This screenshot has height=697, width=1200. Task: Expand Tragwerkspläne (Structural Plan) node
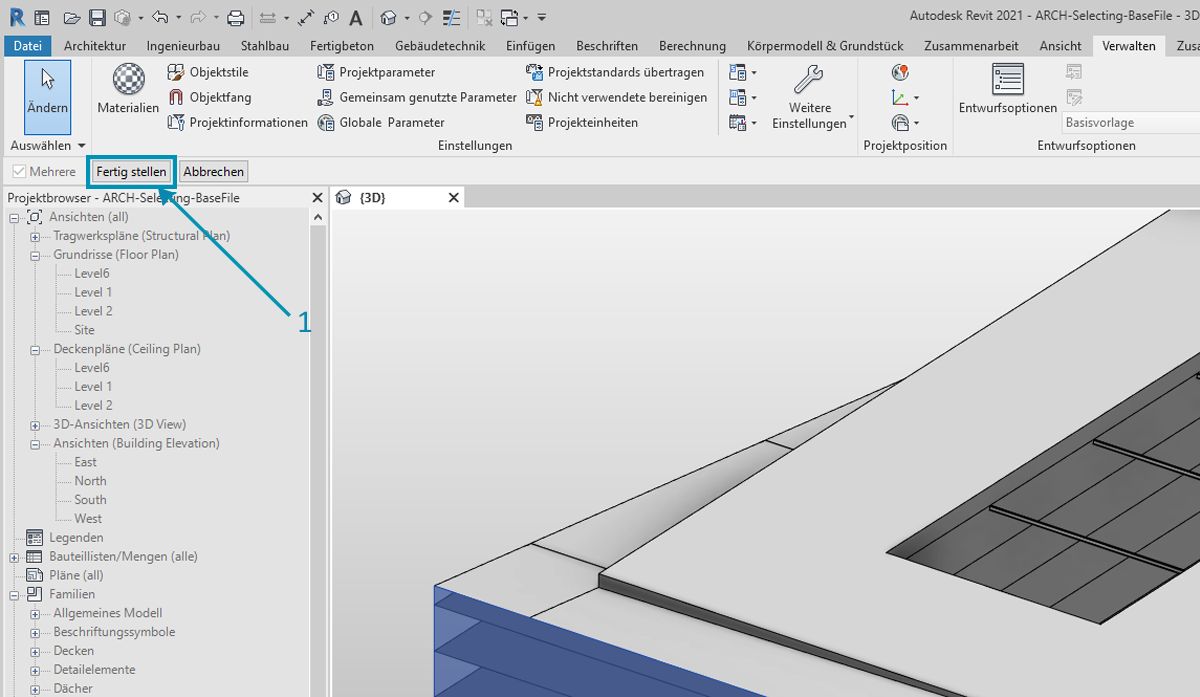pyautogui.click(x=34, y=236)
